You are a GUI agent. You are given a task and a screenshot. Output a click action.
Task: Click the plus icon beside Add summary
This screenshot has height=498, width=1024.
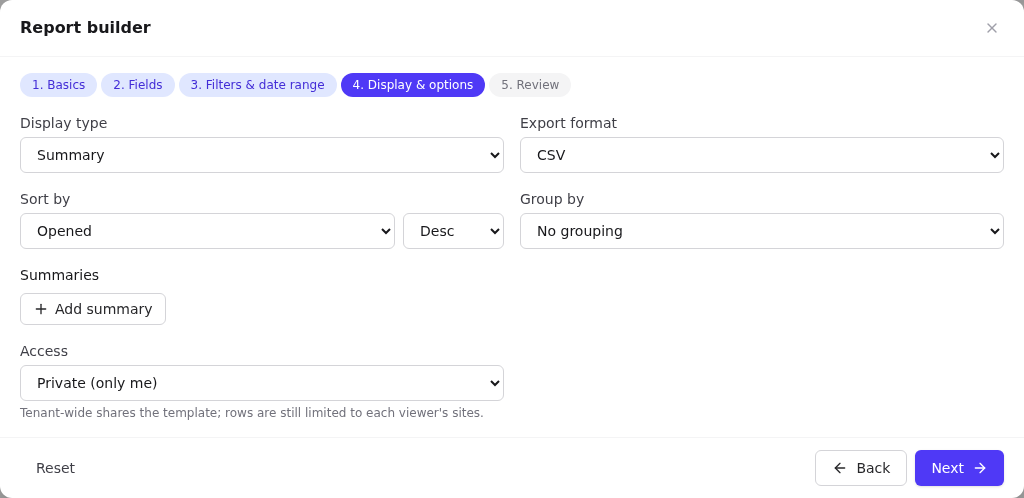tap(41, 309)
